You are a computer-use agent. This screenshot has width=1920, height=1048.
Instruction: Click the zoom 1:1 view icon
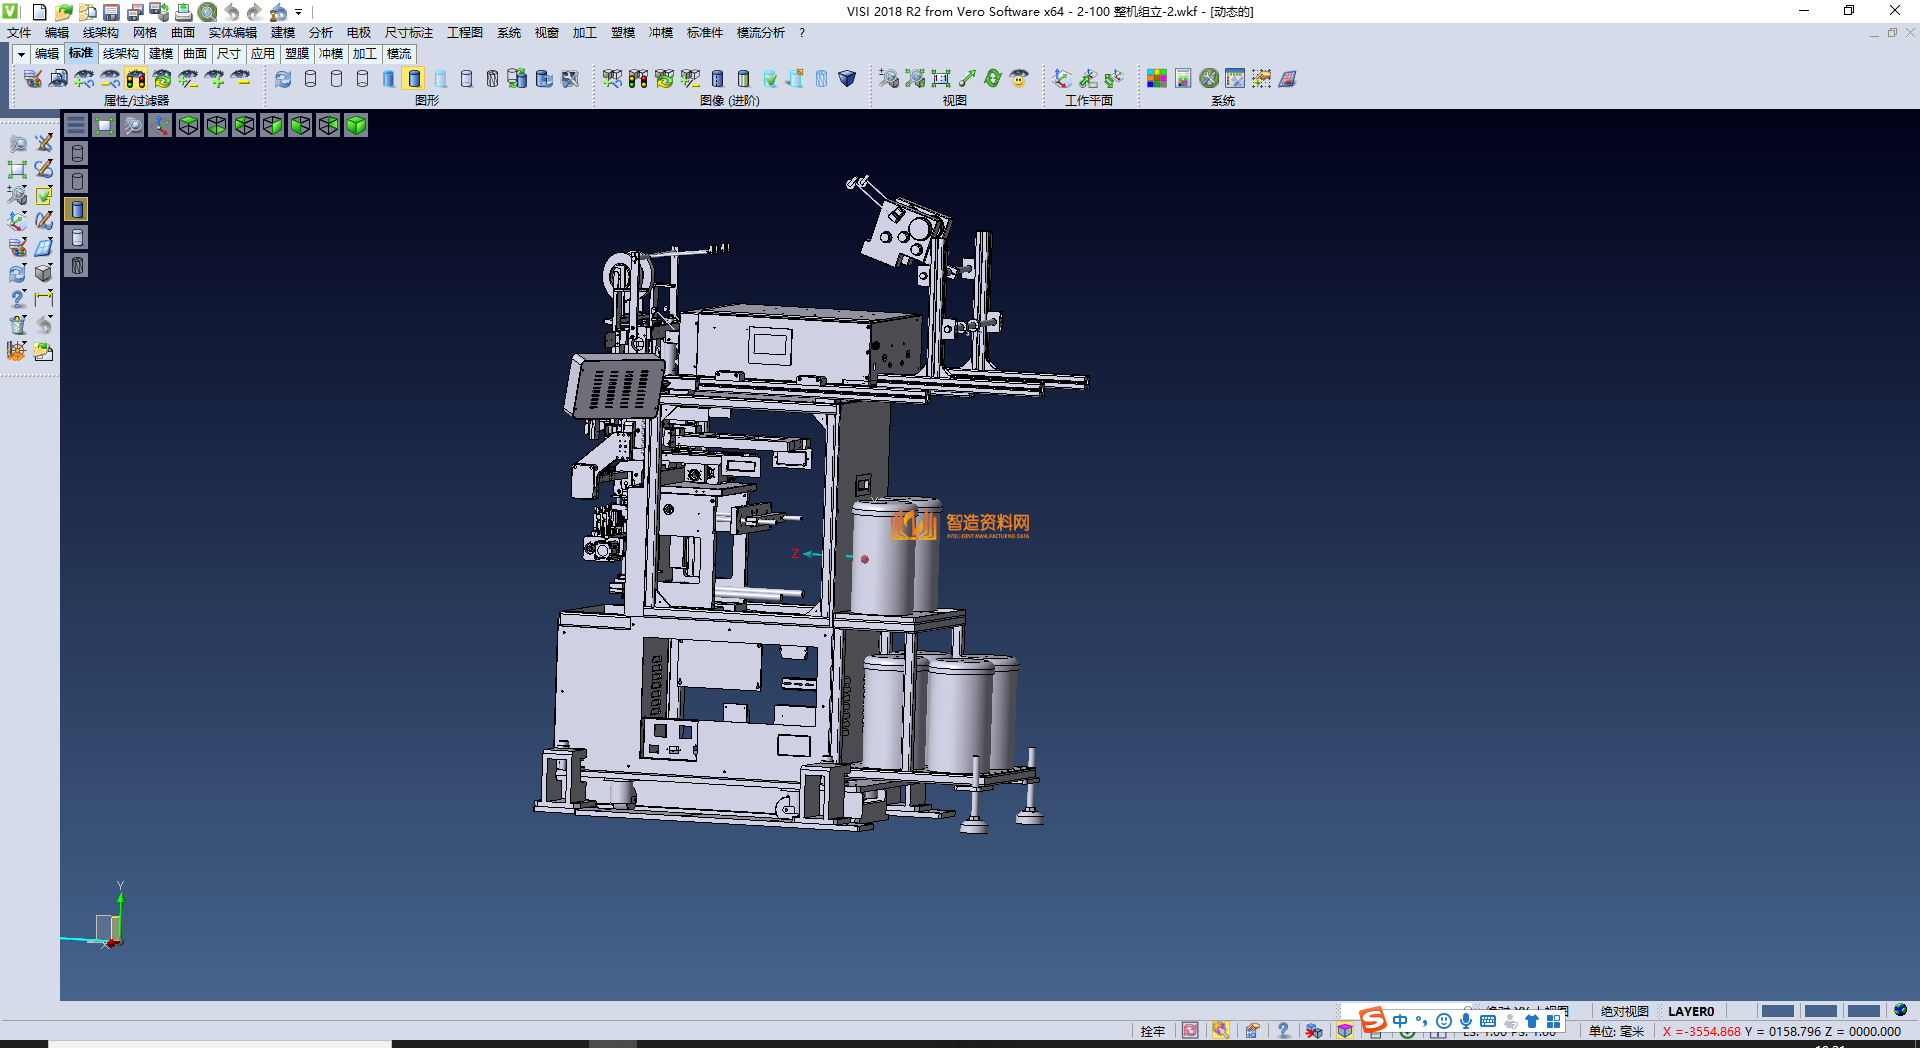pos(941,79)
